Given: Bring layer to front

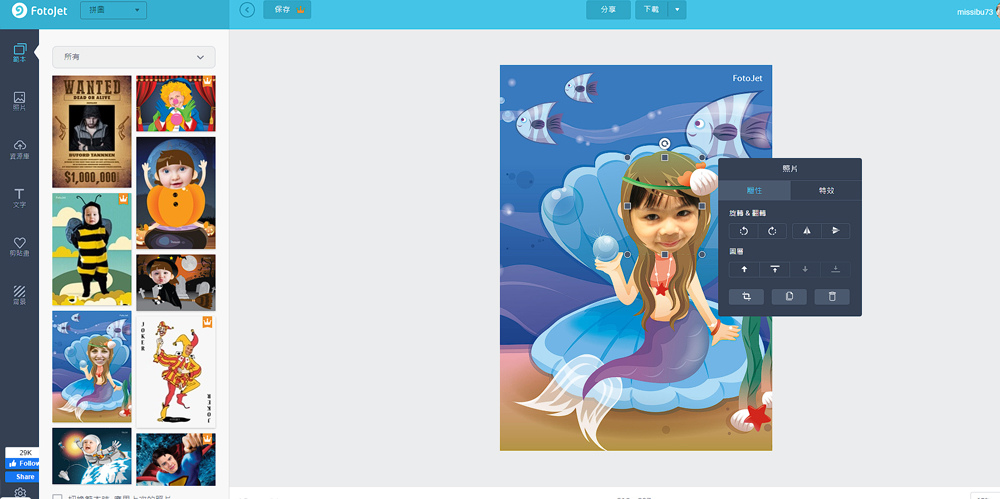Looking at the screenshot, I should tap(774, 269).
